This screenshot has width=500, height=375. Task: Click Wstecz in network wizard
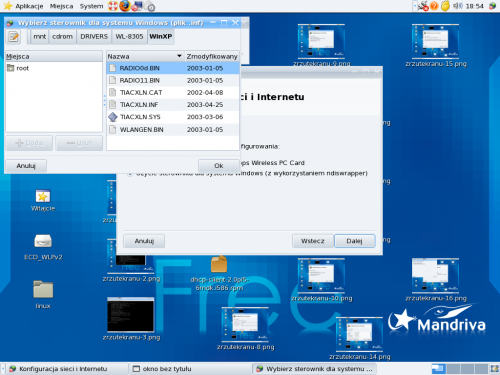point(313,241)
